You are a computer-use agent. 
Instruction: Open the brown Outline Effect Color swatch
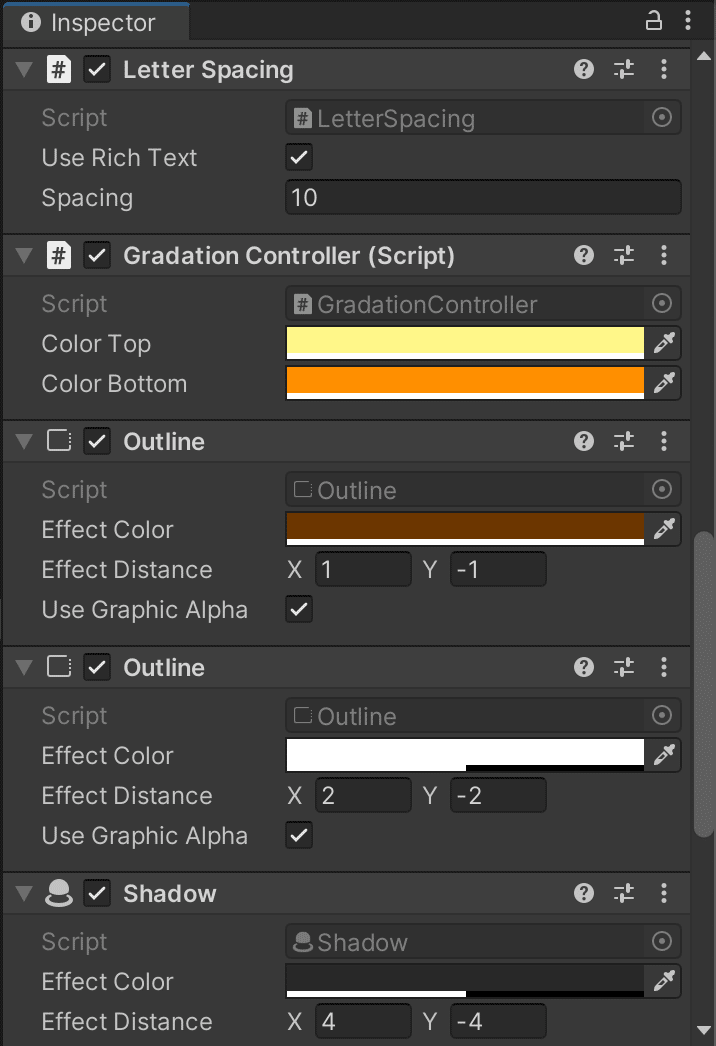click(x=465, y=529)
